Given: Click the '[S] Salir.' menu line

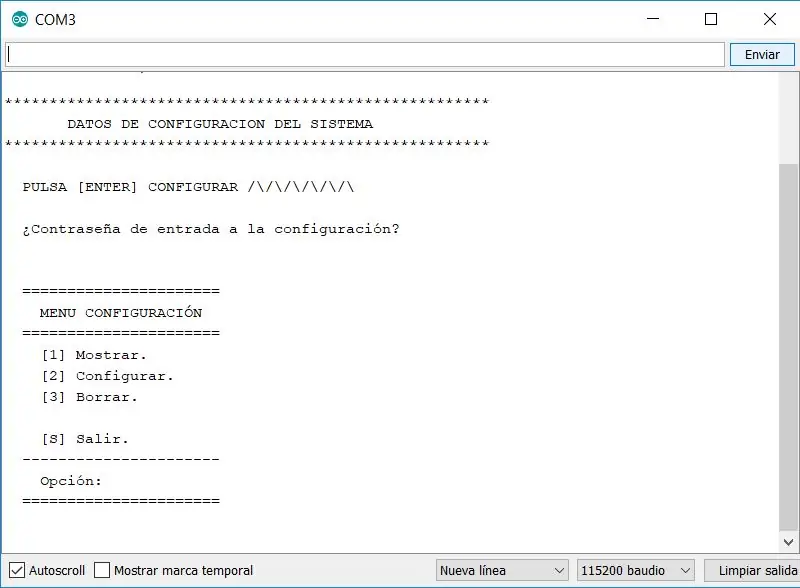Looking at the screenshot, I should click(x=85, y=438).
